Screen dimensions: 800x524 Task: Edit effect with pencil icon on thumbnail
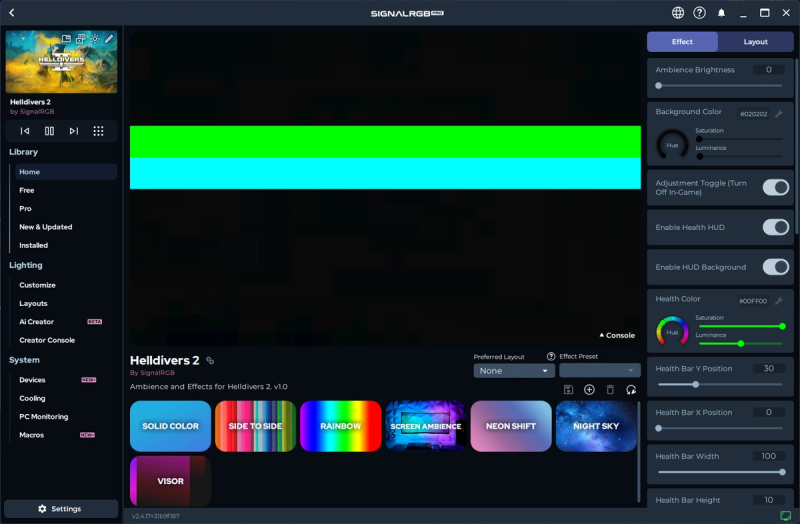click(x=109, y=38)
